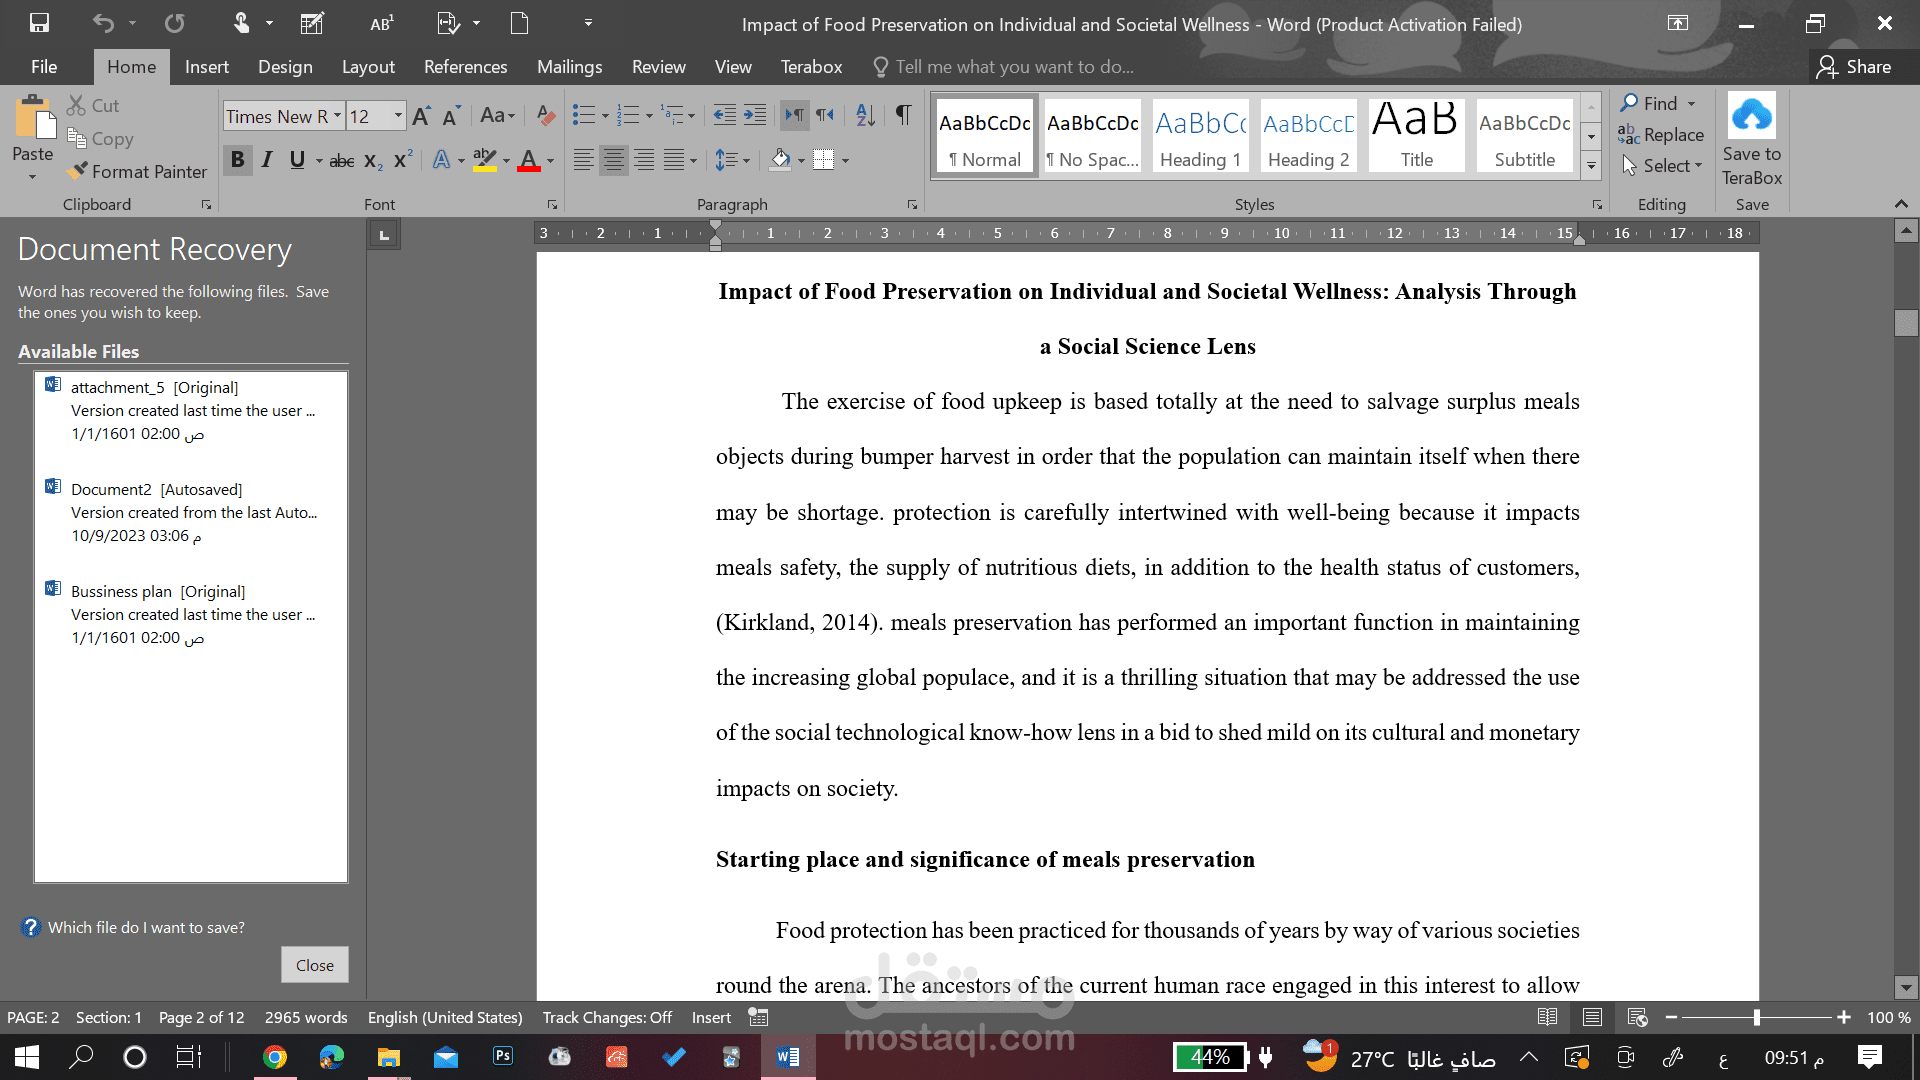Open the font name dropdown
This screenshot has height=1080, width=1920.
tap(338, 116)
